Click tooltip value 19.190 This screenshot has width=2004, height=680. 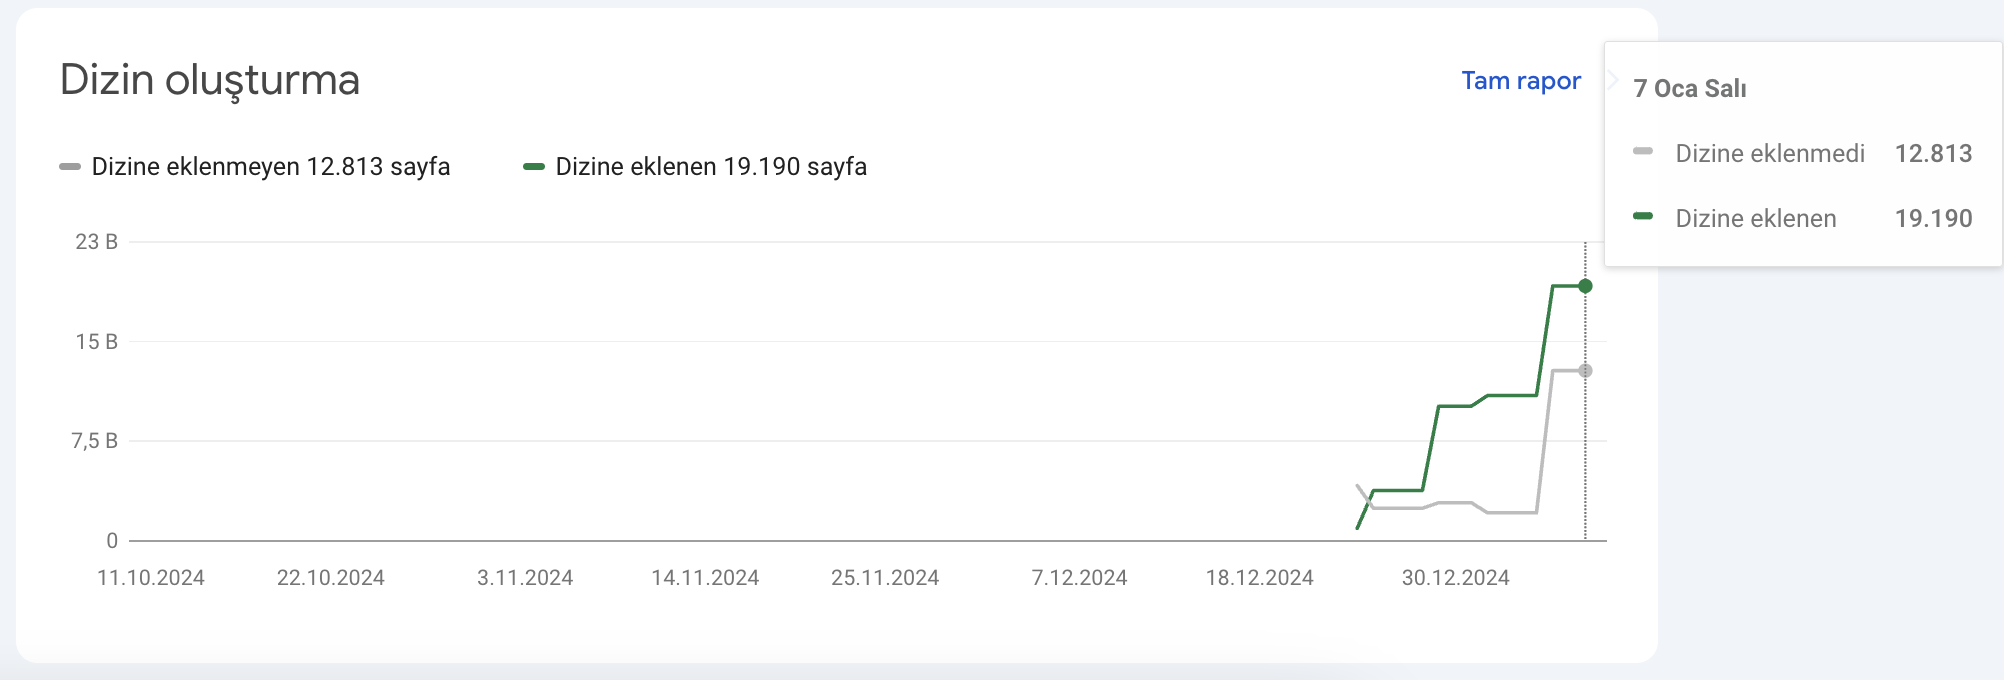click(1933, 219)
